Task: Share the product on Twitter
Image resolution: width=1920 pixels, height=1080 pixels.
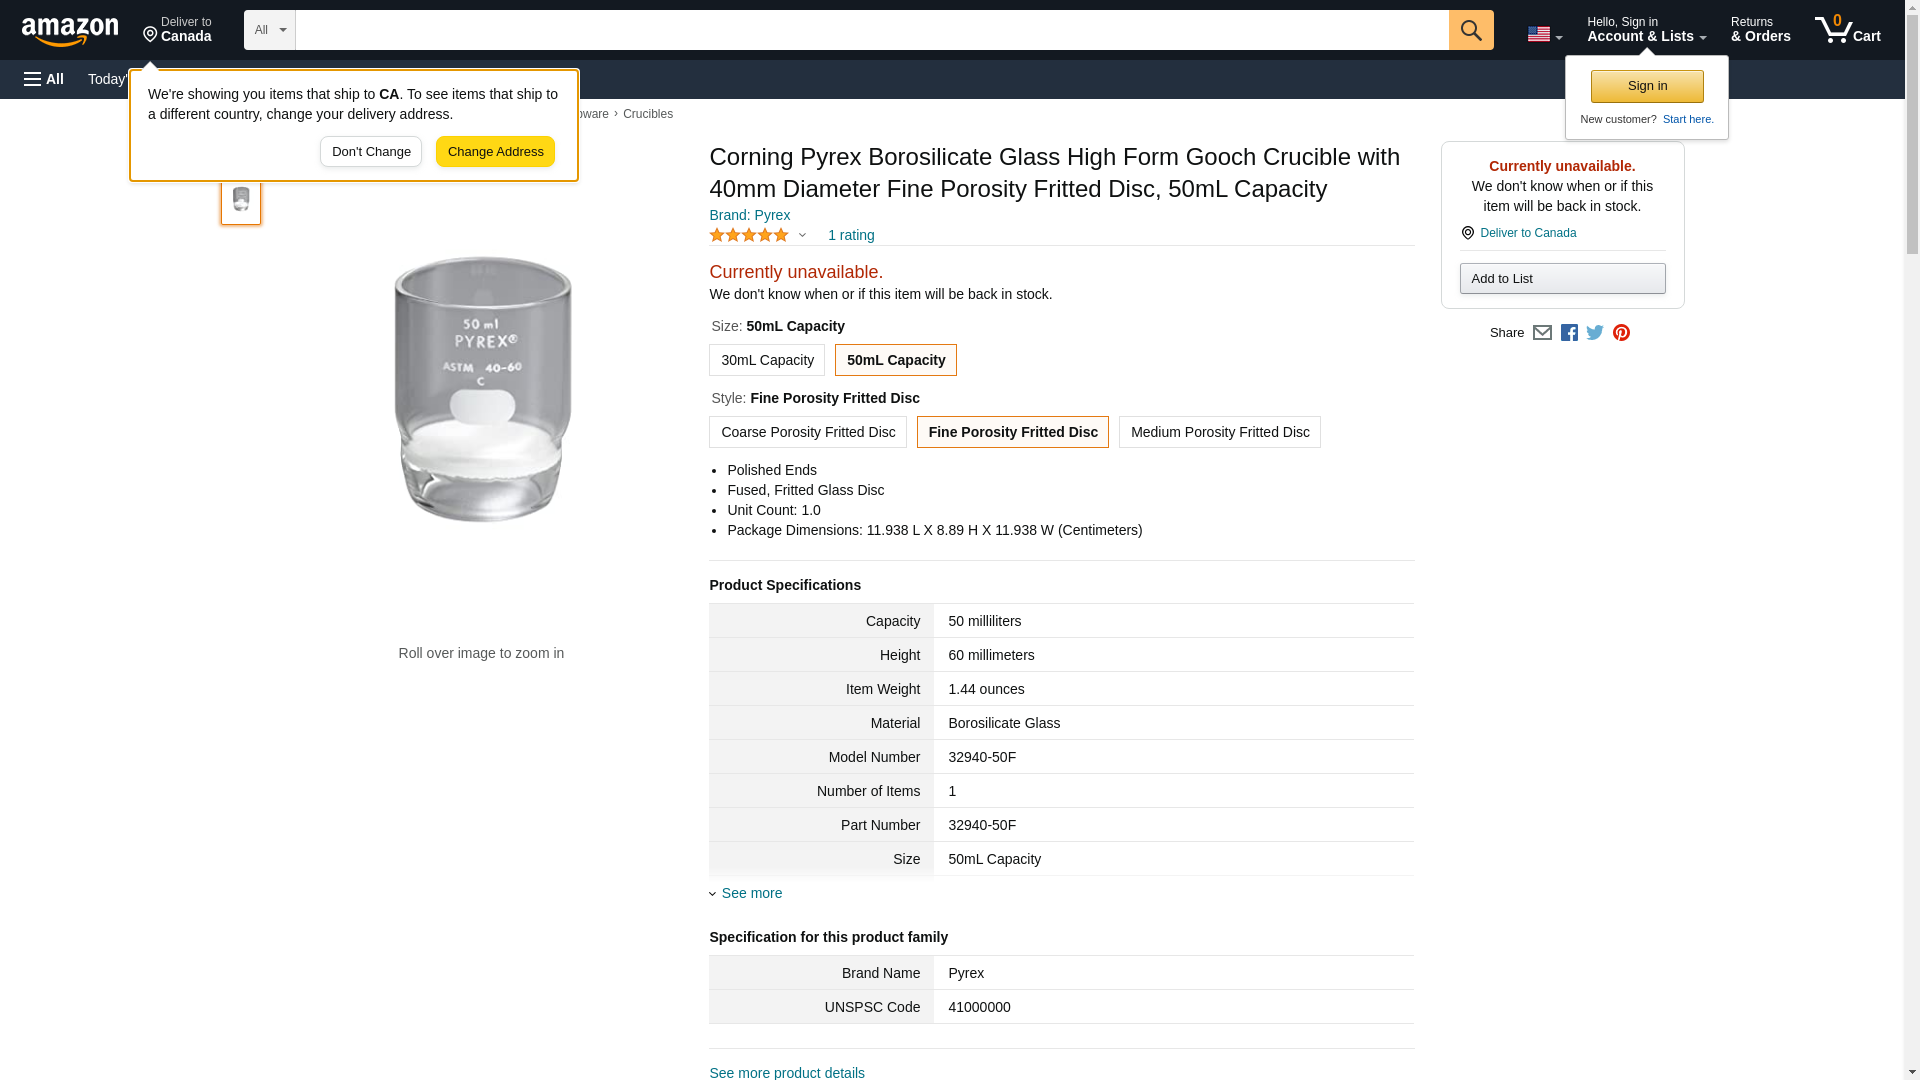Action: (1595, 333)
